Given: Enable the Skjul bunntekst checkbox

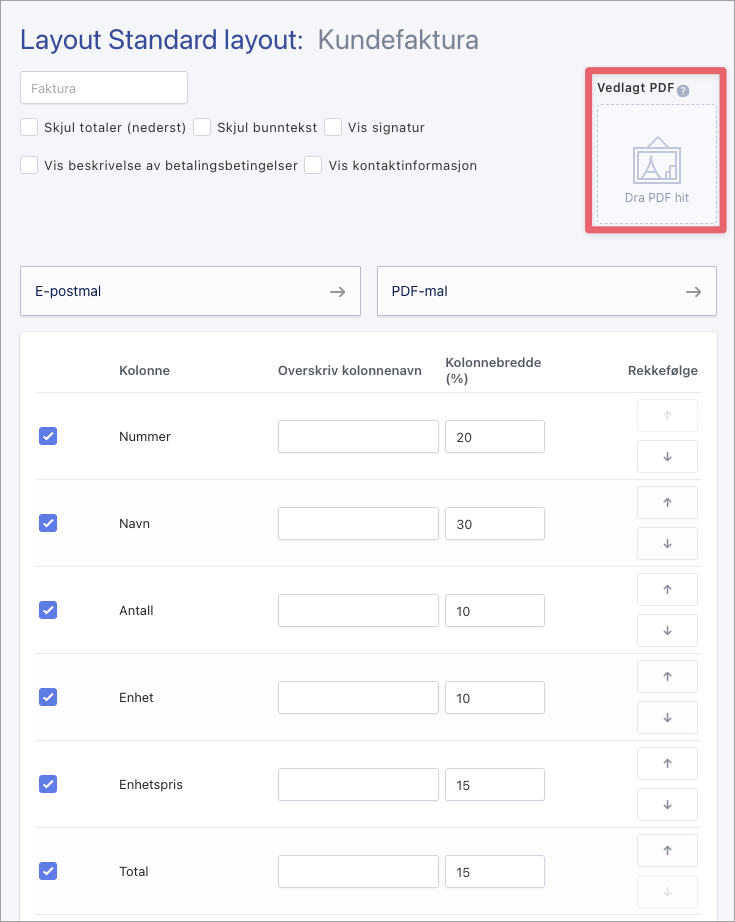Looking at the screenshot, I should pyautogui.click(x=202, y=127).
